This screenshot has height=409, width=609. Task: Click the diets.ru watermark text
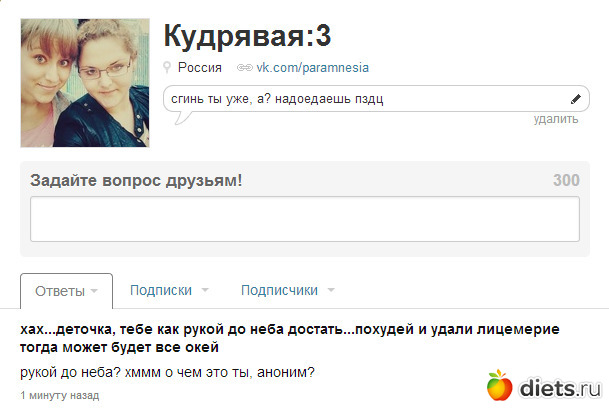(560, 388)
